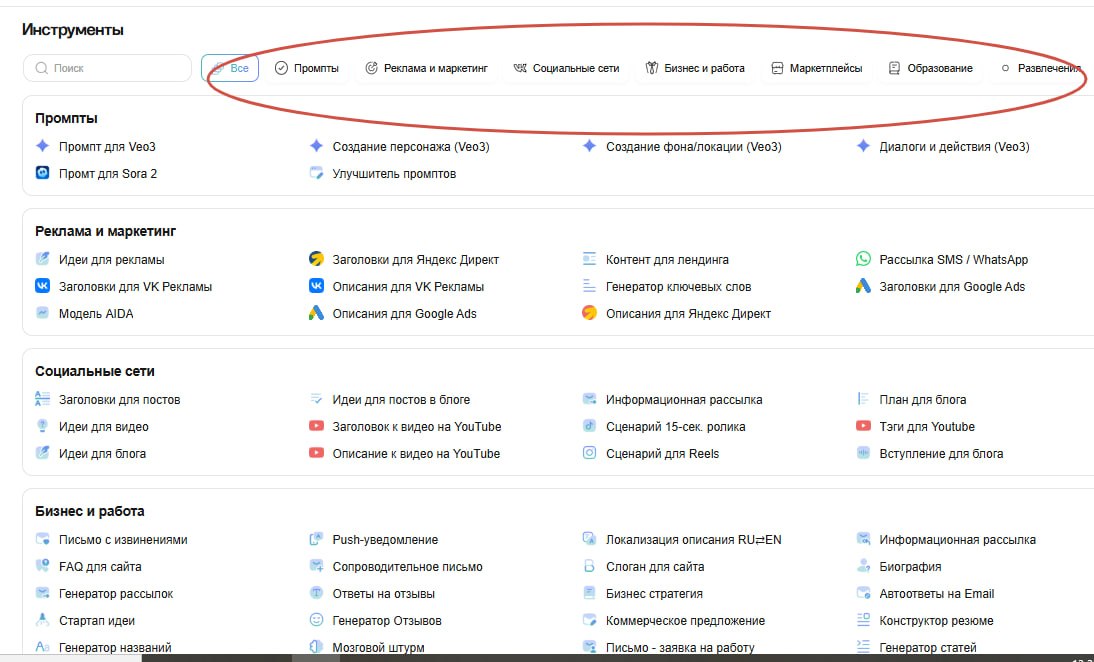Image resolution: width=1094 pixels, height=662 pixels.
Task: Click the Google Ads icon beside Описания для Google Ads
Action: pyautogui.click(x=316, y=313)
